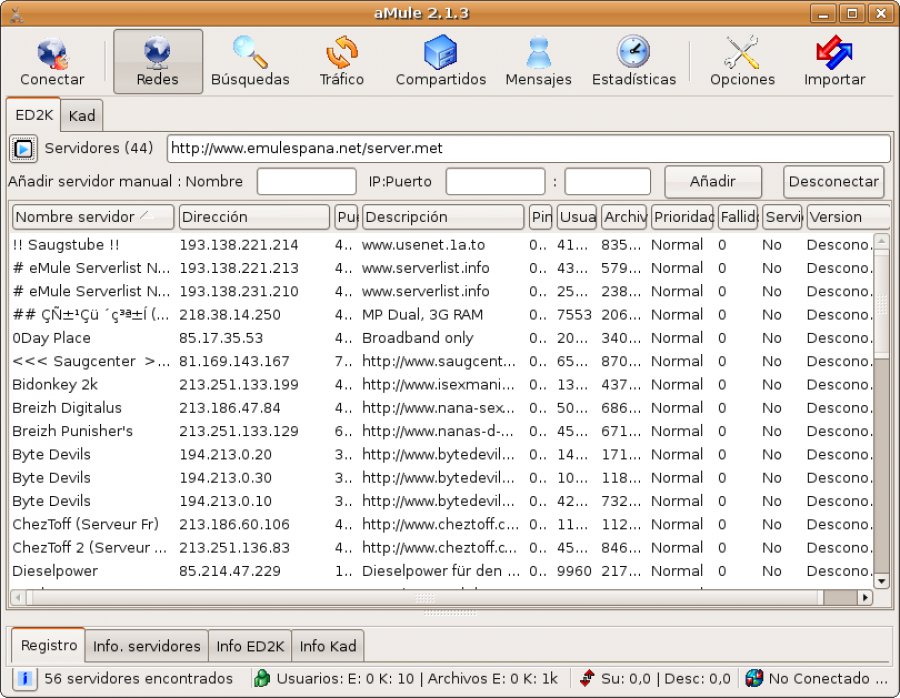Open the Búsquedas search view
This screenshot has height=698, width=900.
[250, 61]
